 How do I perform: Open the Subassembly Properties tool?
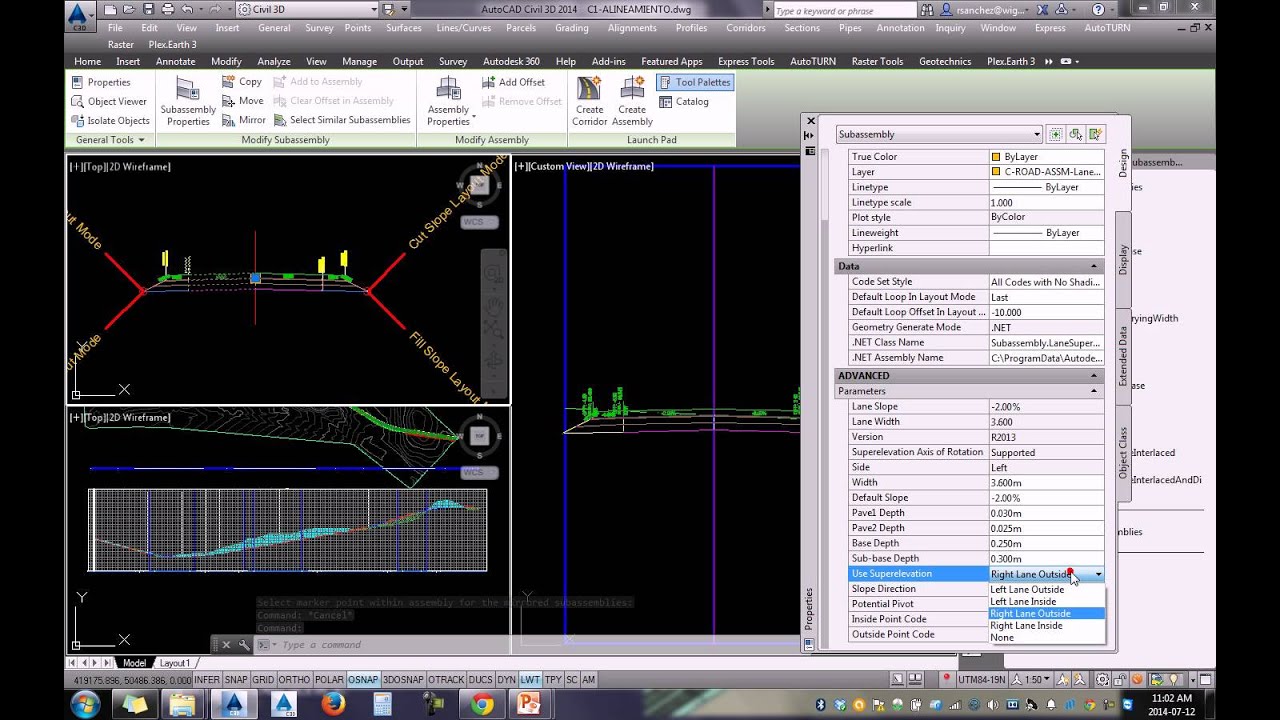(188, 101)
